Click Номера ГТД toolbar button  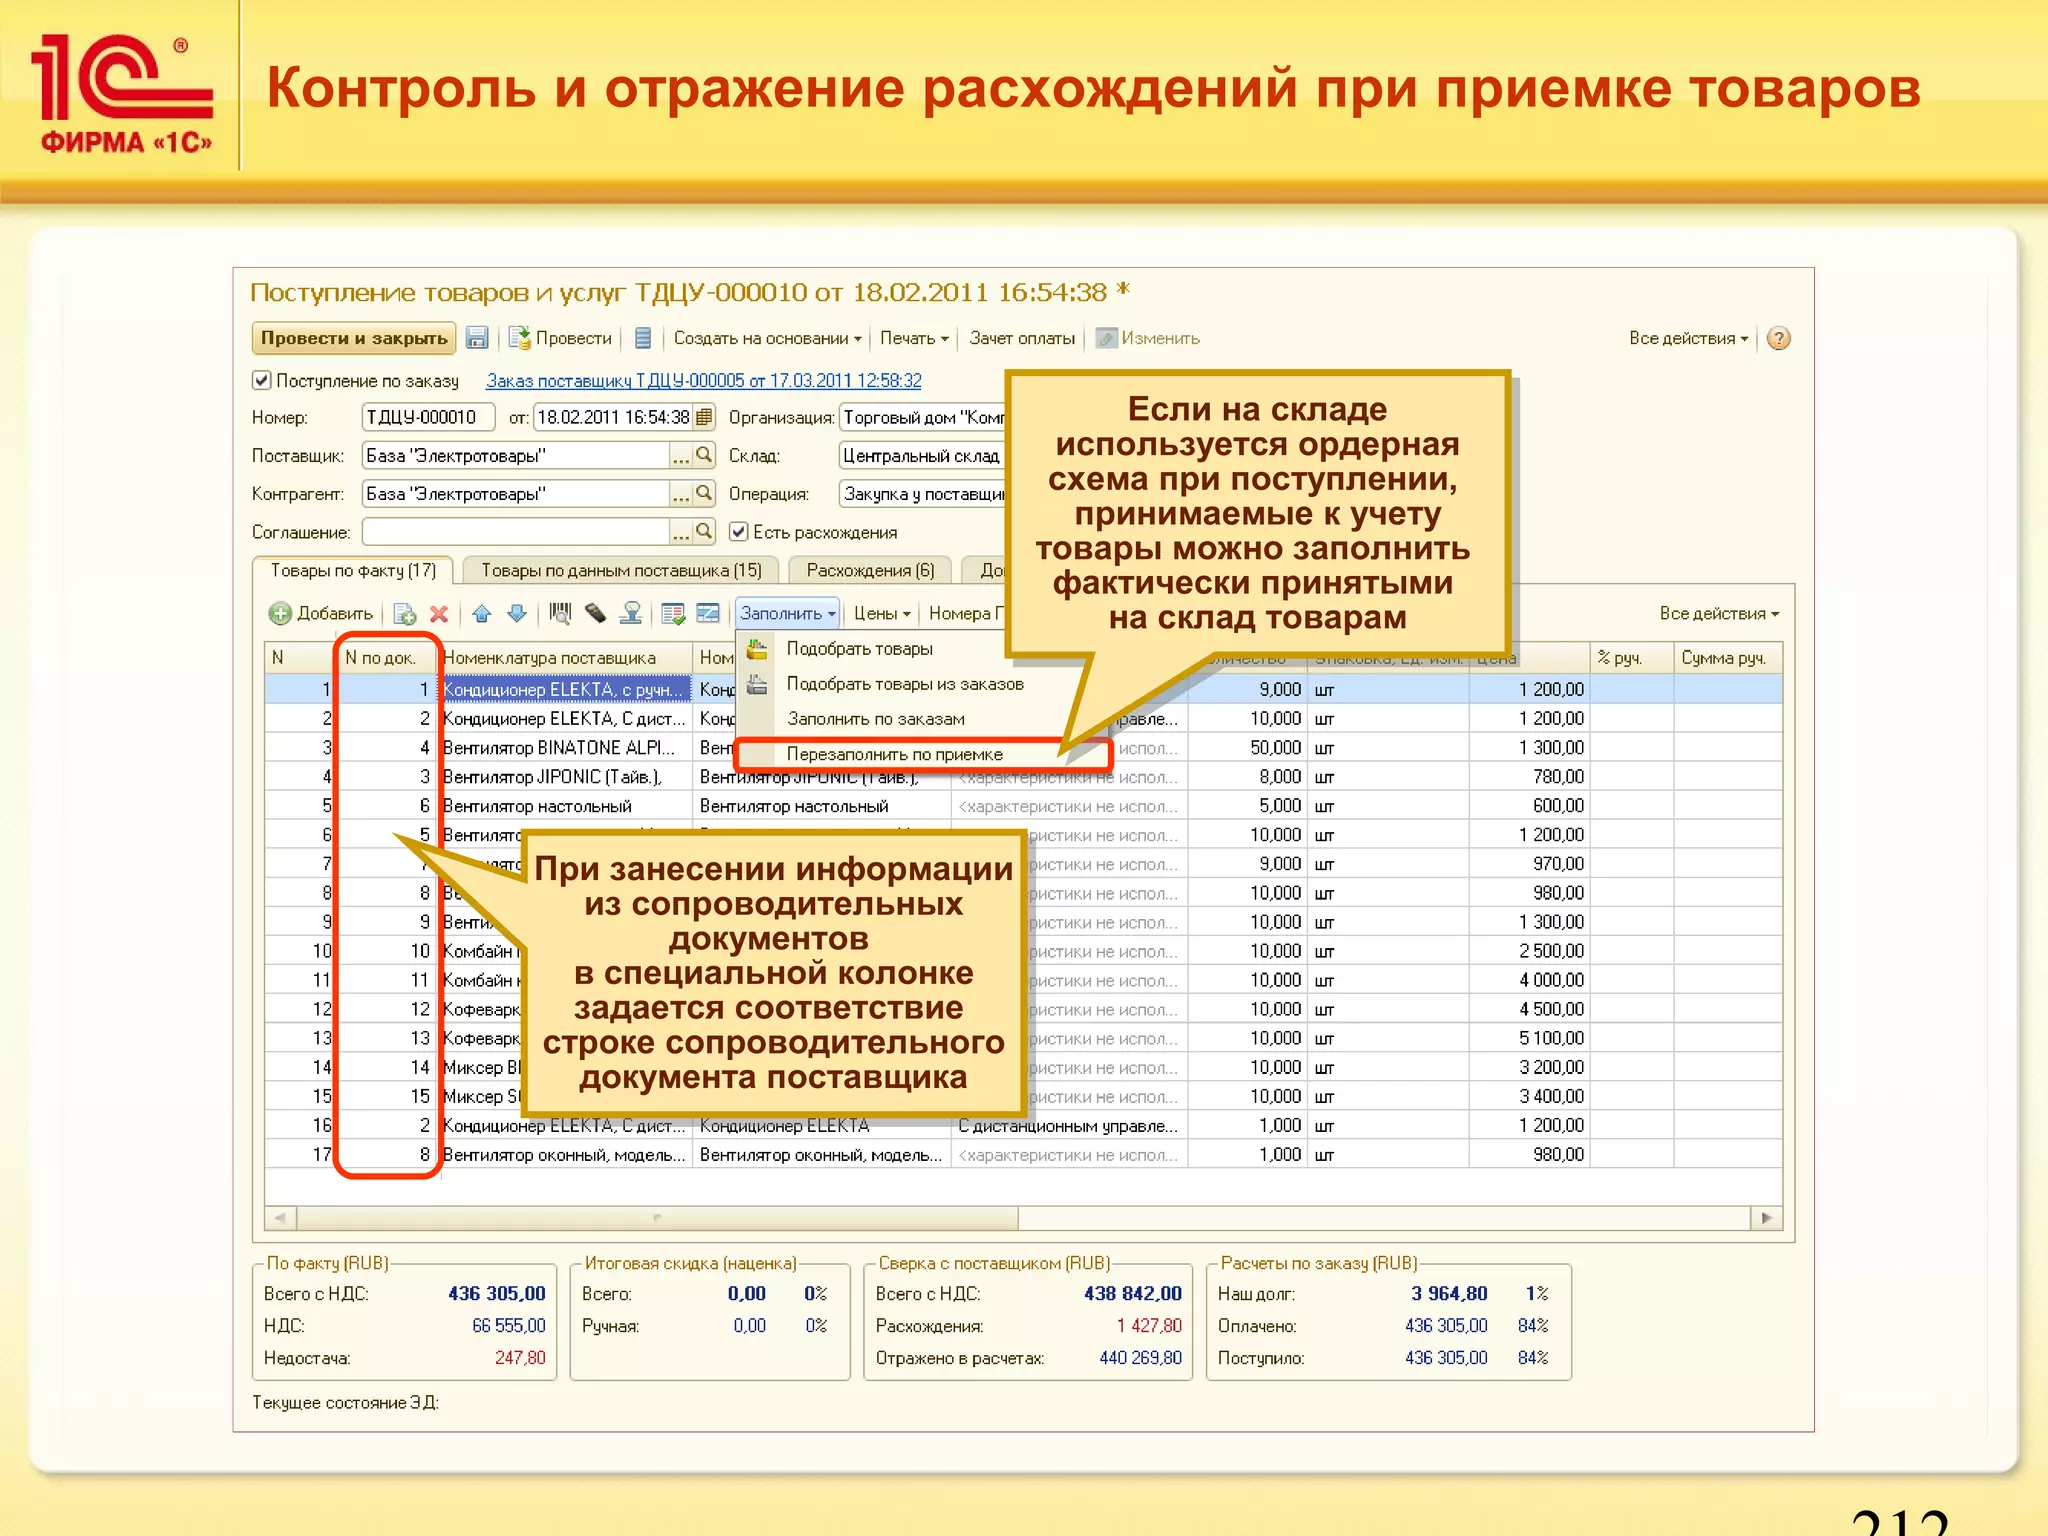966,613
